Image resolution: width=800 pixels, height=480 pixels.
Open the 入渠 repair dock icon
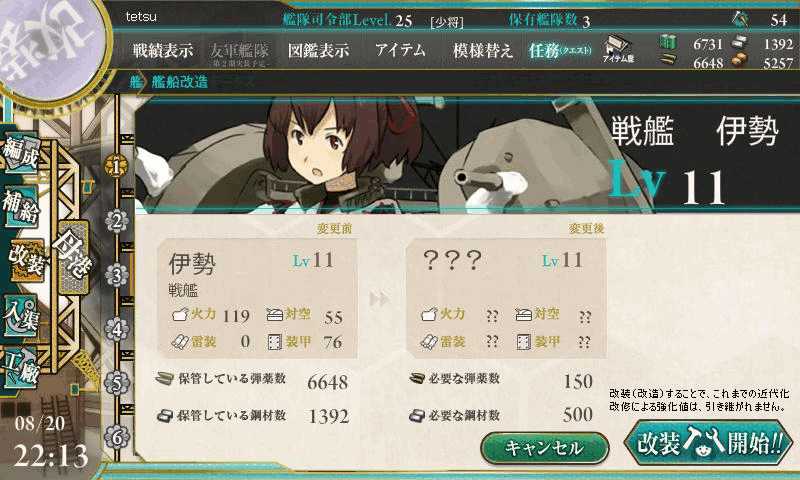click(21, 316)
